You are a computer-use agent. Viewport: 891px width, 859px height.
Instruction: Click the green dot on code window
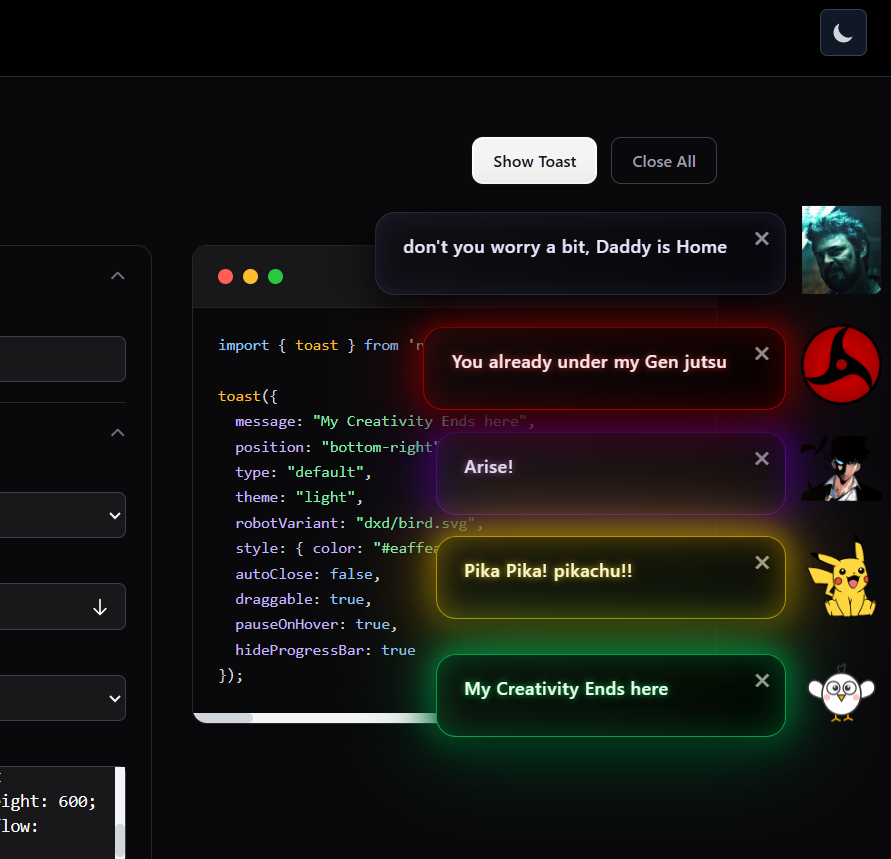[276, 277]
